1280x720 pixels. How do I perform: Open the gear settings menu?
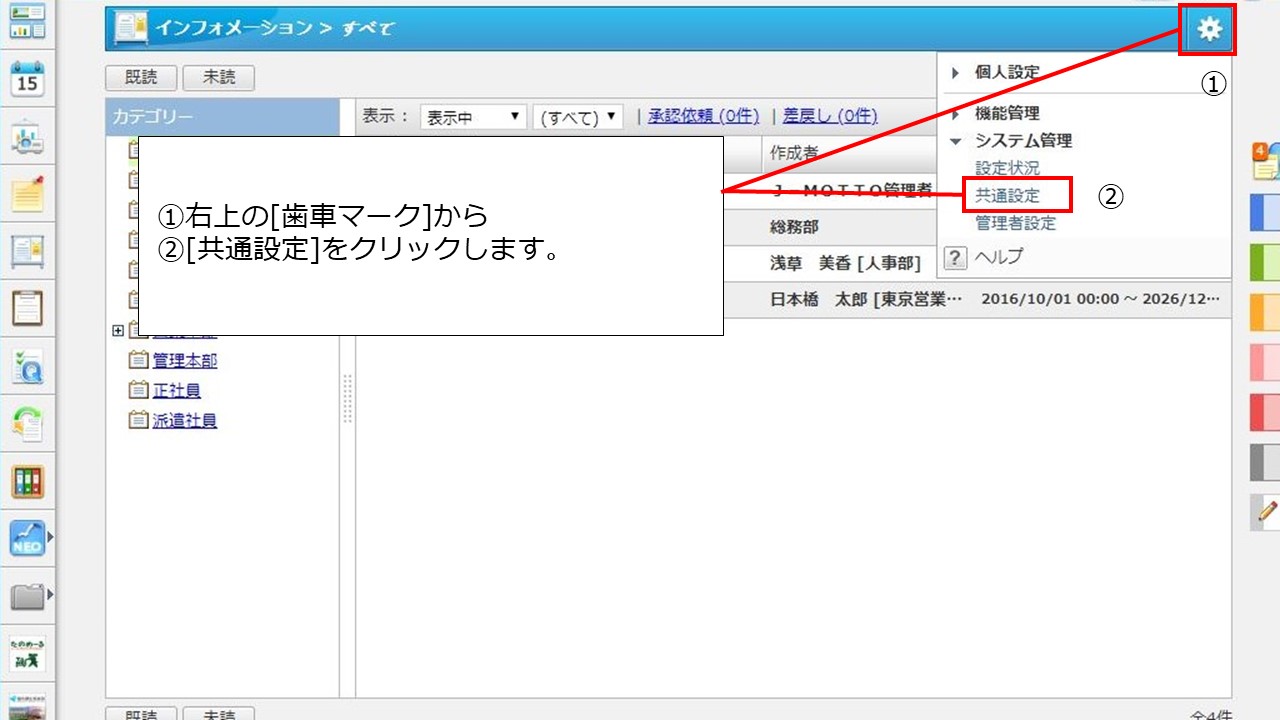(x=1209, y=30)
